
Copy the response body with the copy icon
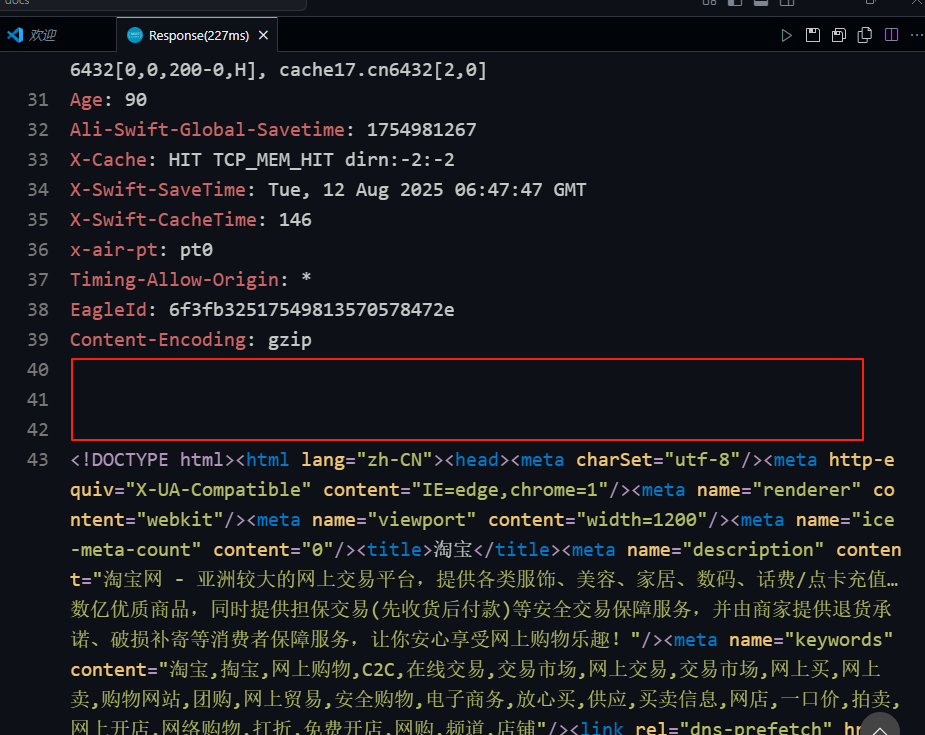865,35
